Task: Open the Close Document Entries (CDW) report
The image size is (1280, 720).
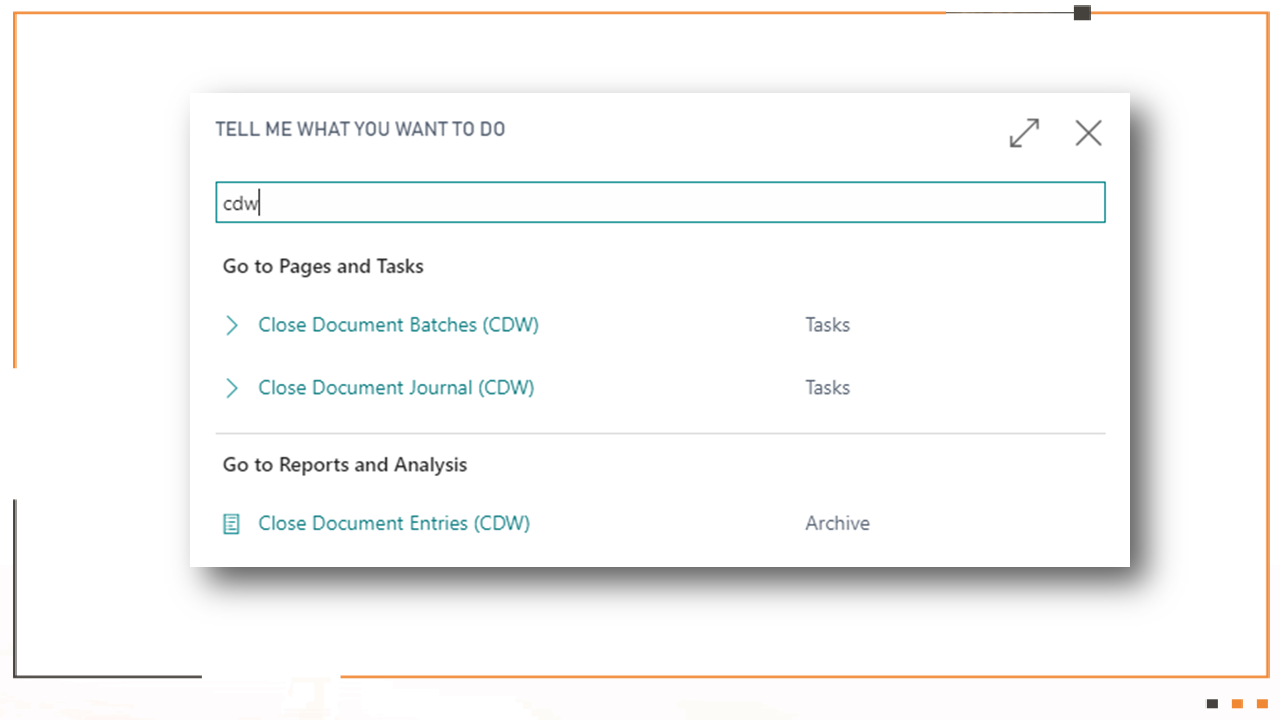Action: (x=394, y=523)
